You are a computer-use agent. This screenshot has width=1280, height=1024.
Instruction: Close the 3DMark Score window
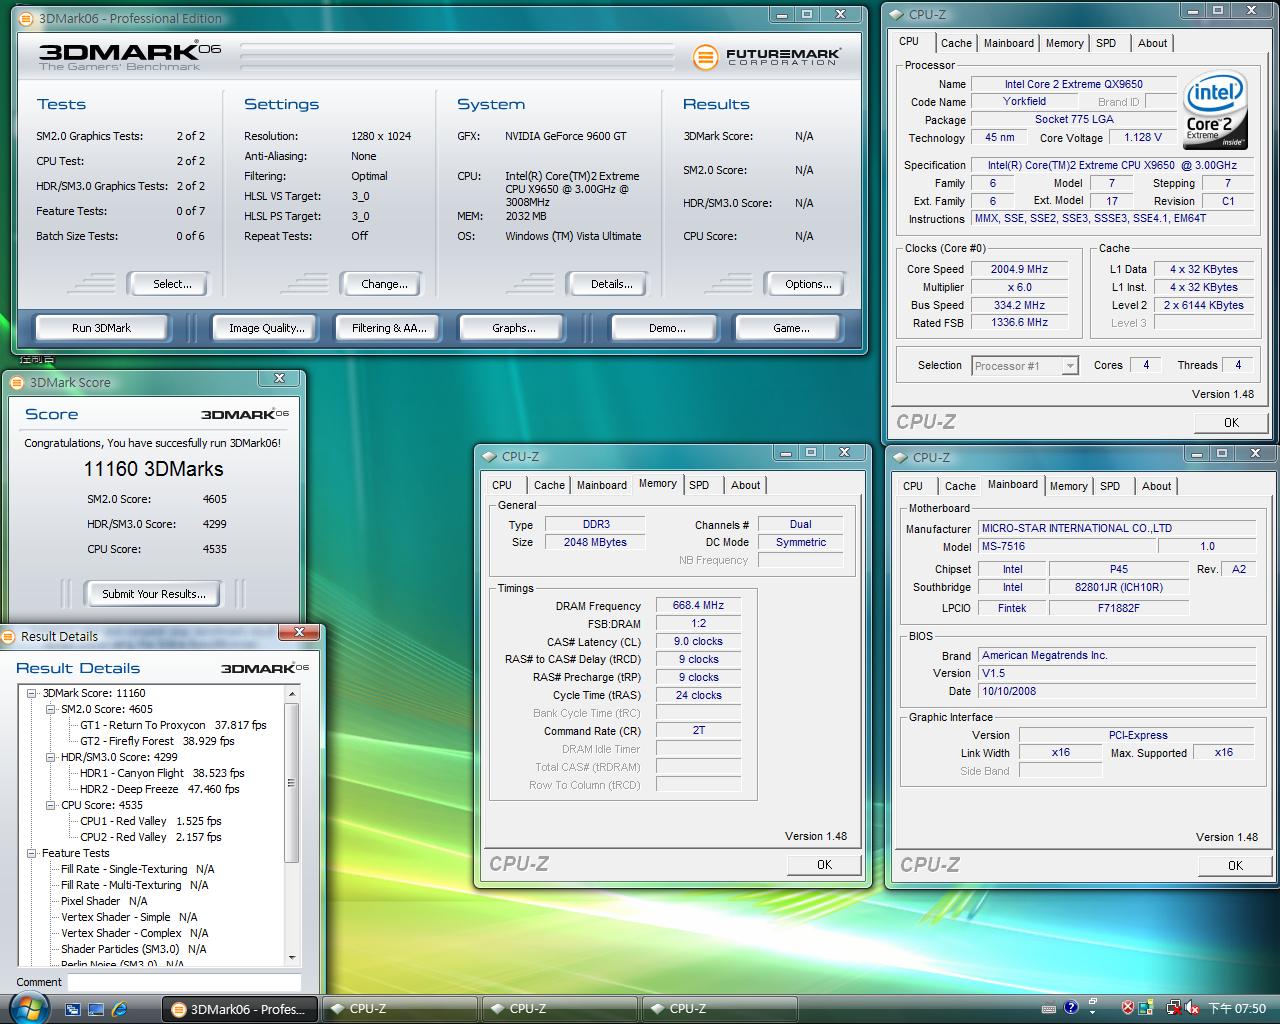280,378
